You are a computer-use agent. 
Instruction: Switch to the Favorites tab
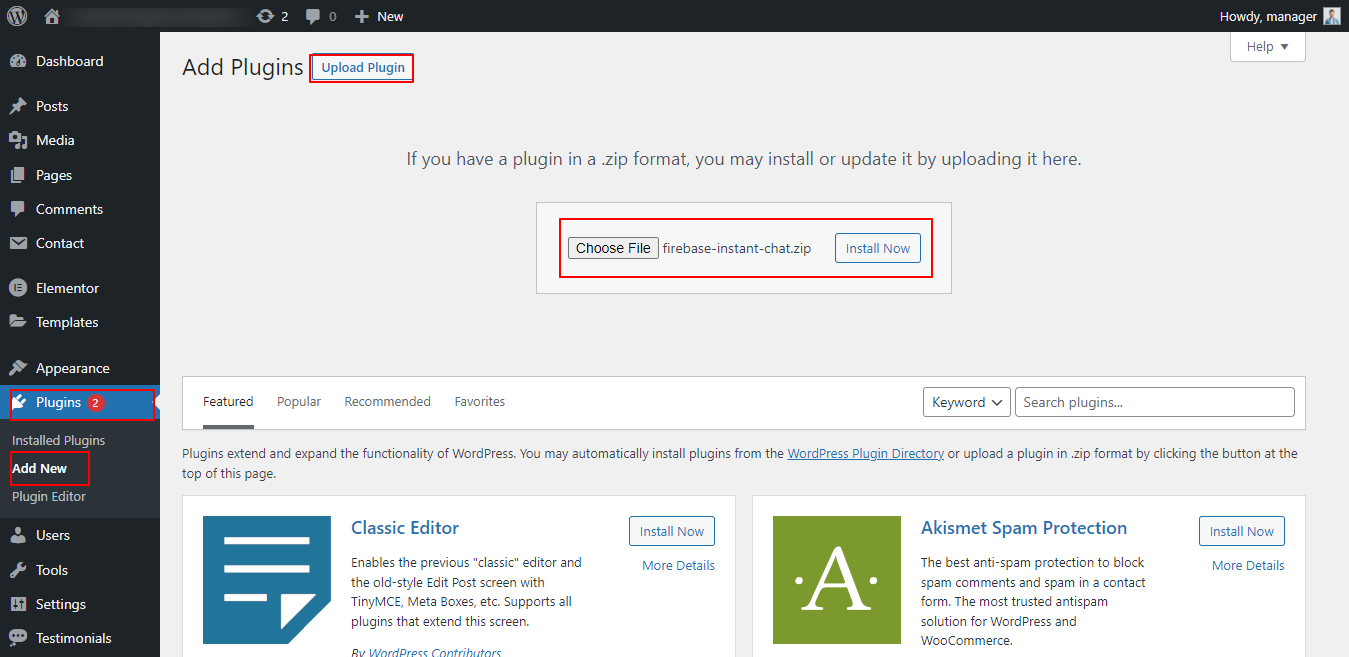pyautogui.click(x=480, y=402)
